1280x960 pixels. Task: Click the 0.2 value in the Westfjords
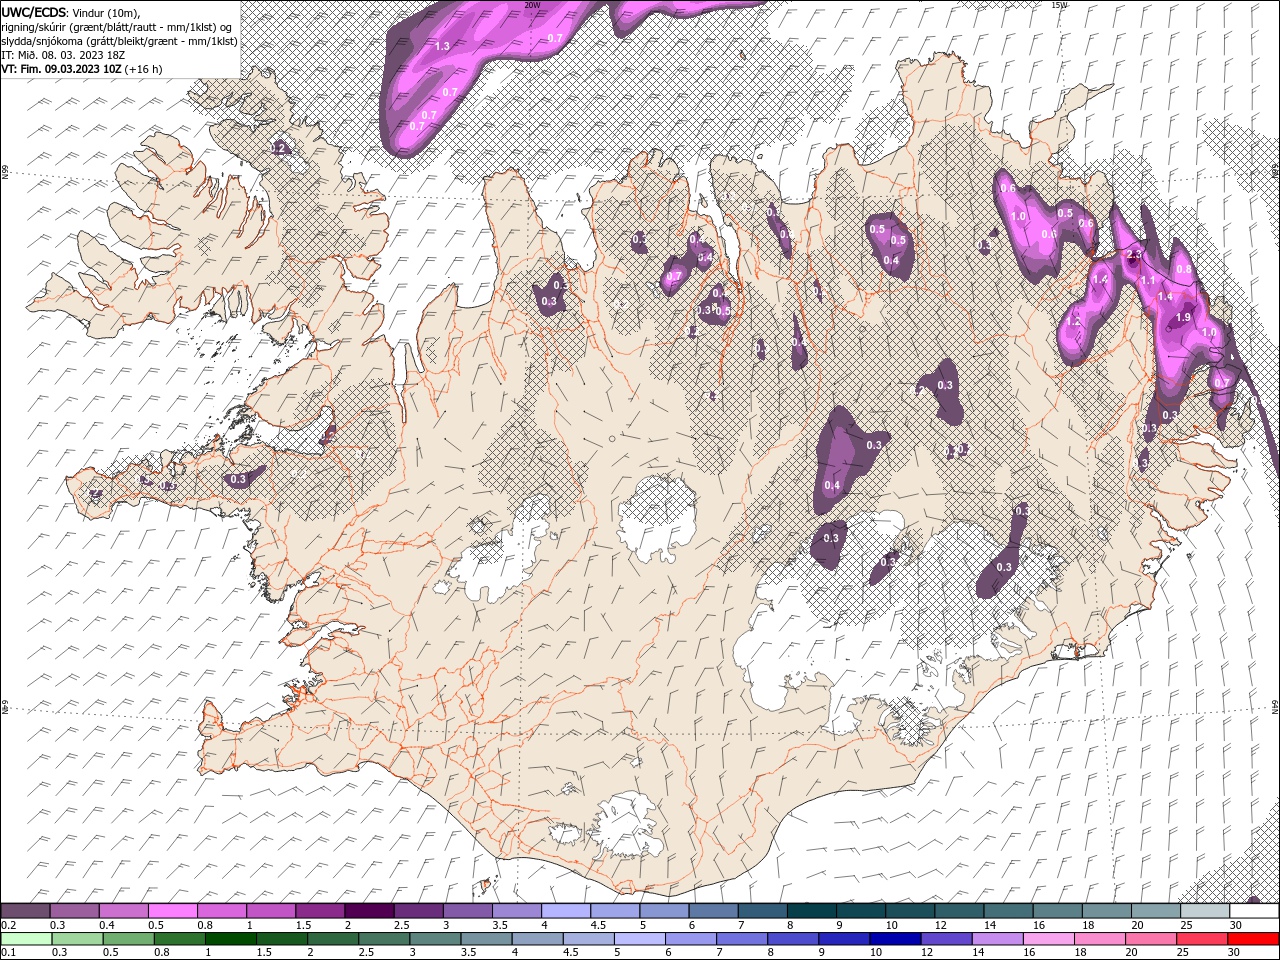click(279, 148)
